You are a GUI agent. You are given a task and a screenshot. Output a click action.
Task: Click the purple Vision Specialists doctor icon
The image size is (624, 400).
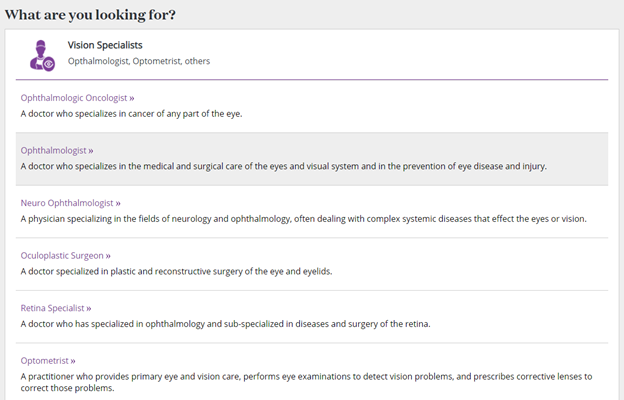click(x=42, y=55)
